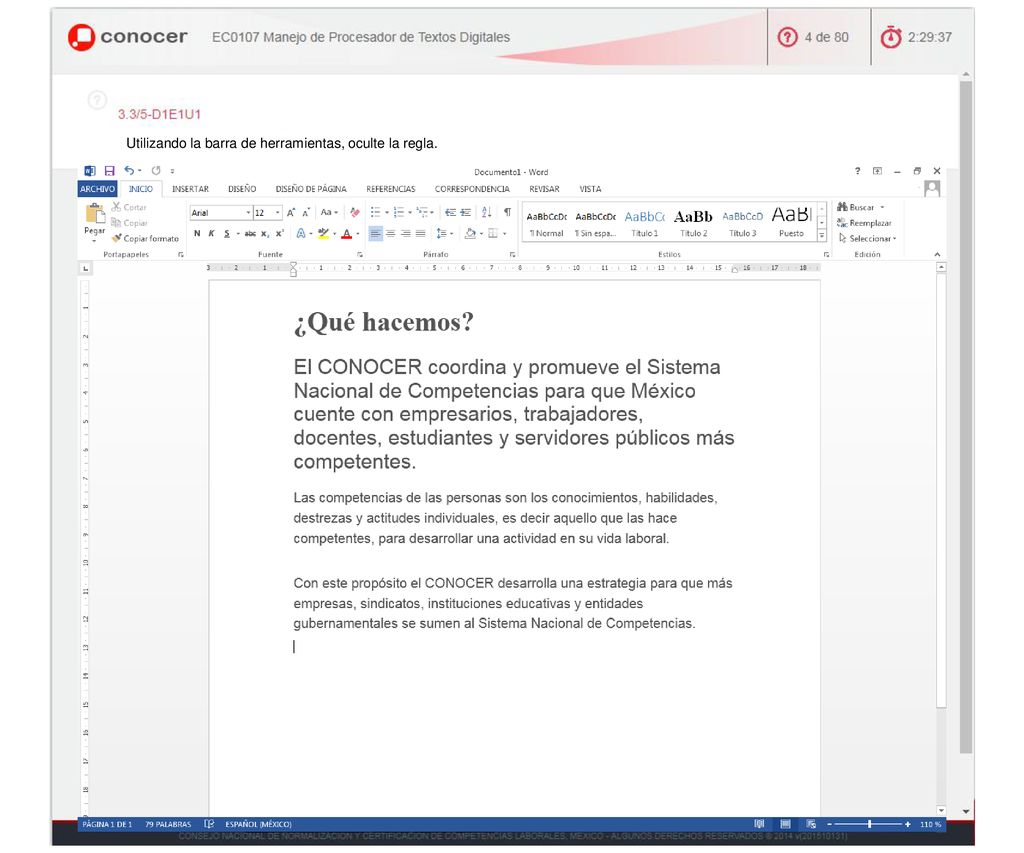Switch to the INSERTAR tab
This screenshot has height=853, width=1024.
coord(190,189)
